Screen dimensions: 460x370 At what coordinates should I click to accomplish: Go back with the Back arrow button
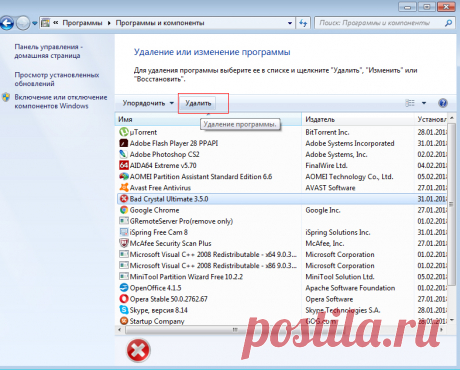coord(7,23)
